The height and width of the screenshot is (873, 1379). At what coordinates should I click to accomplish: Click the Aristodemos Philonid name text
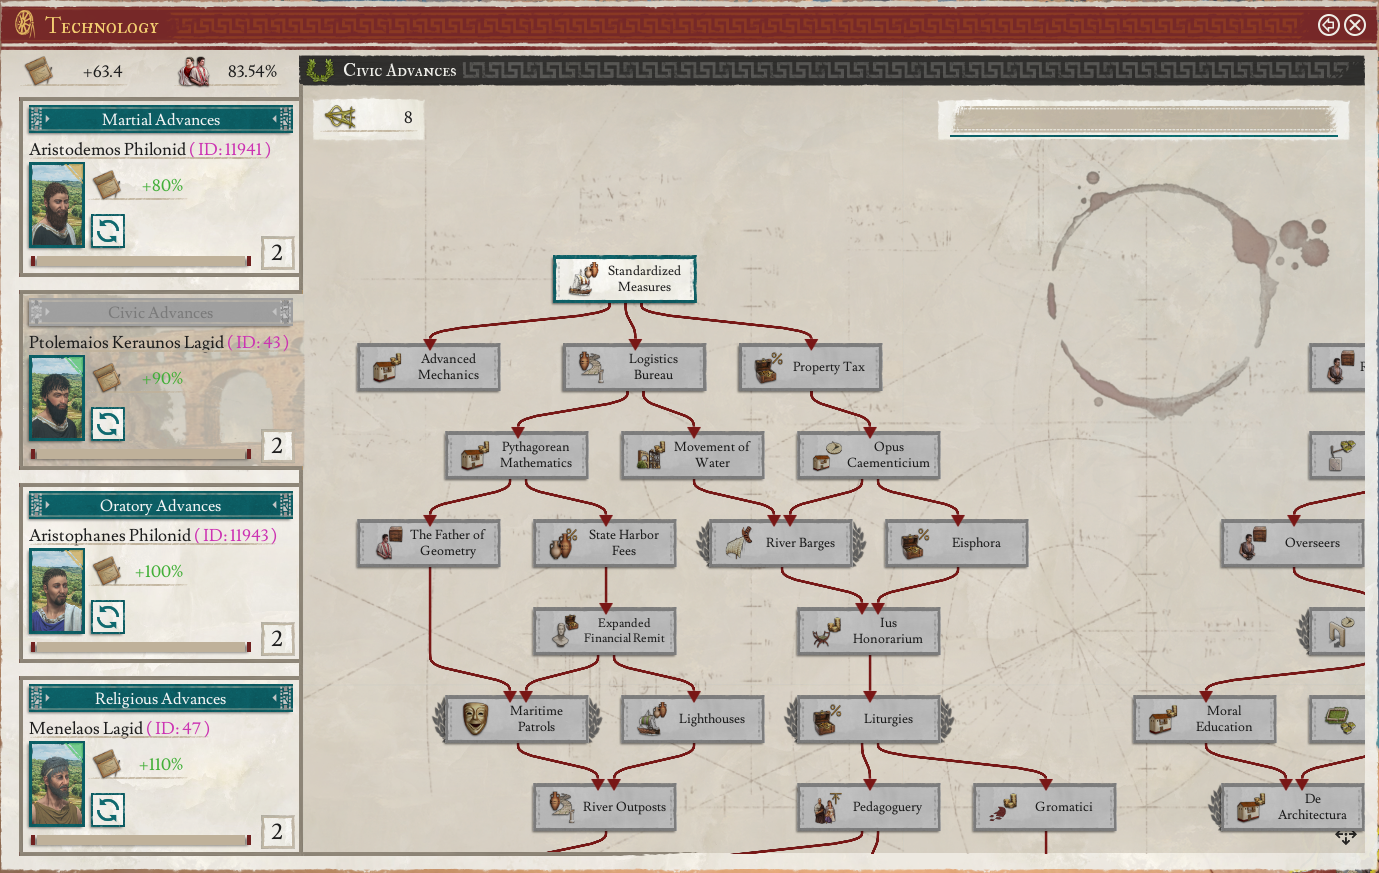pos(107,149)
